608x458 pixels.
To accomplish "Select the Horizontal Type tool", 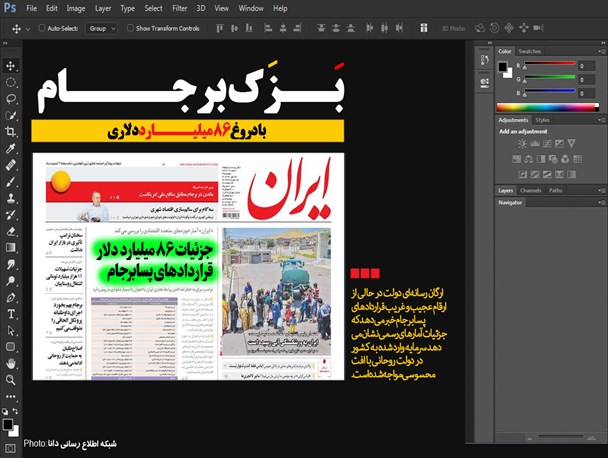I will [10, 314].
